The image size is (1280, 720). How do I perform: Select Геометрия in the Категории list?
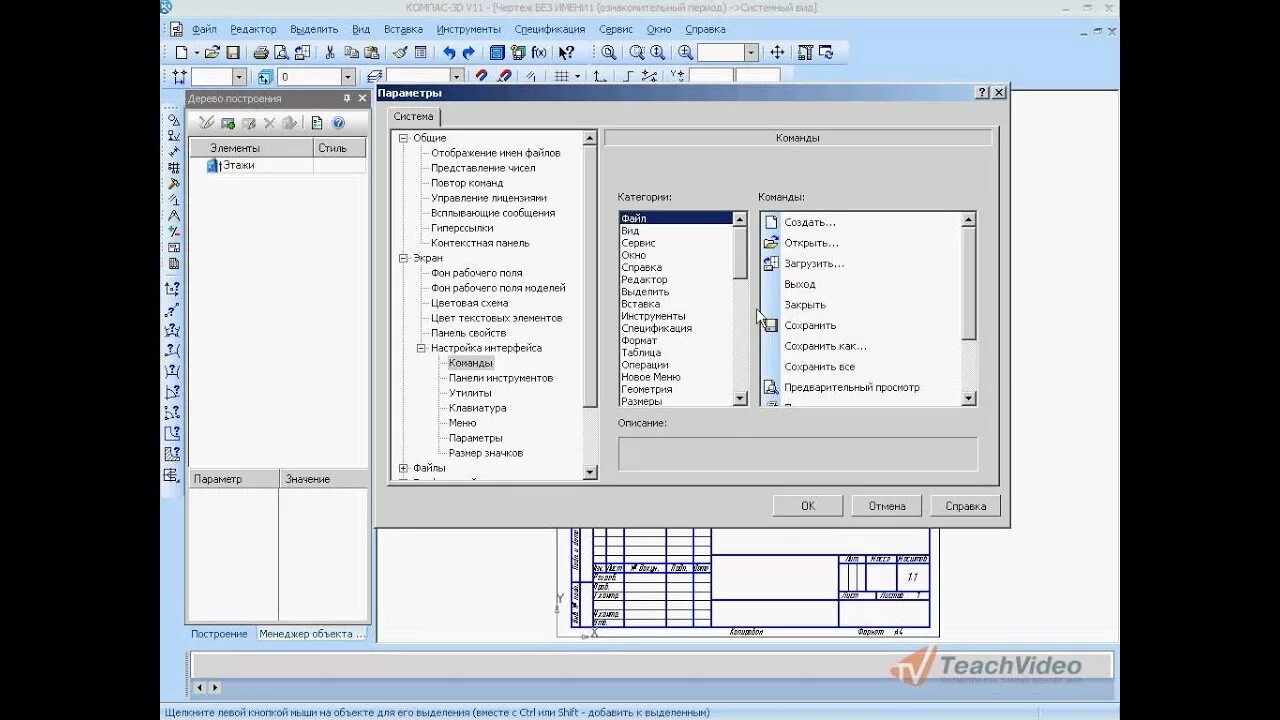click(646, 389)
